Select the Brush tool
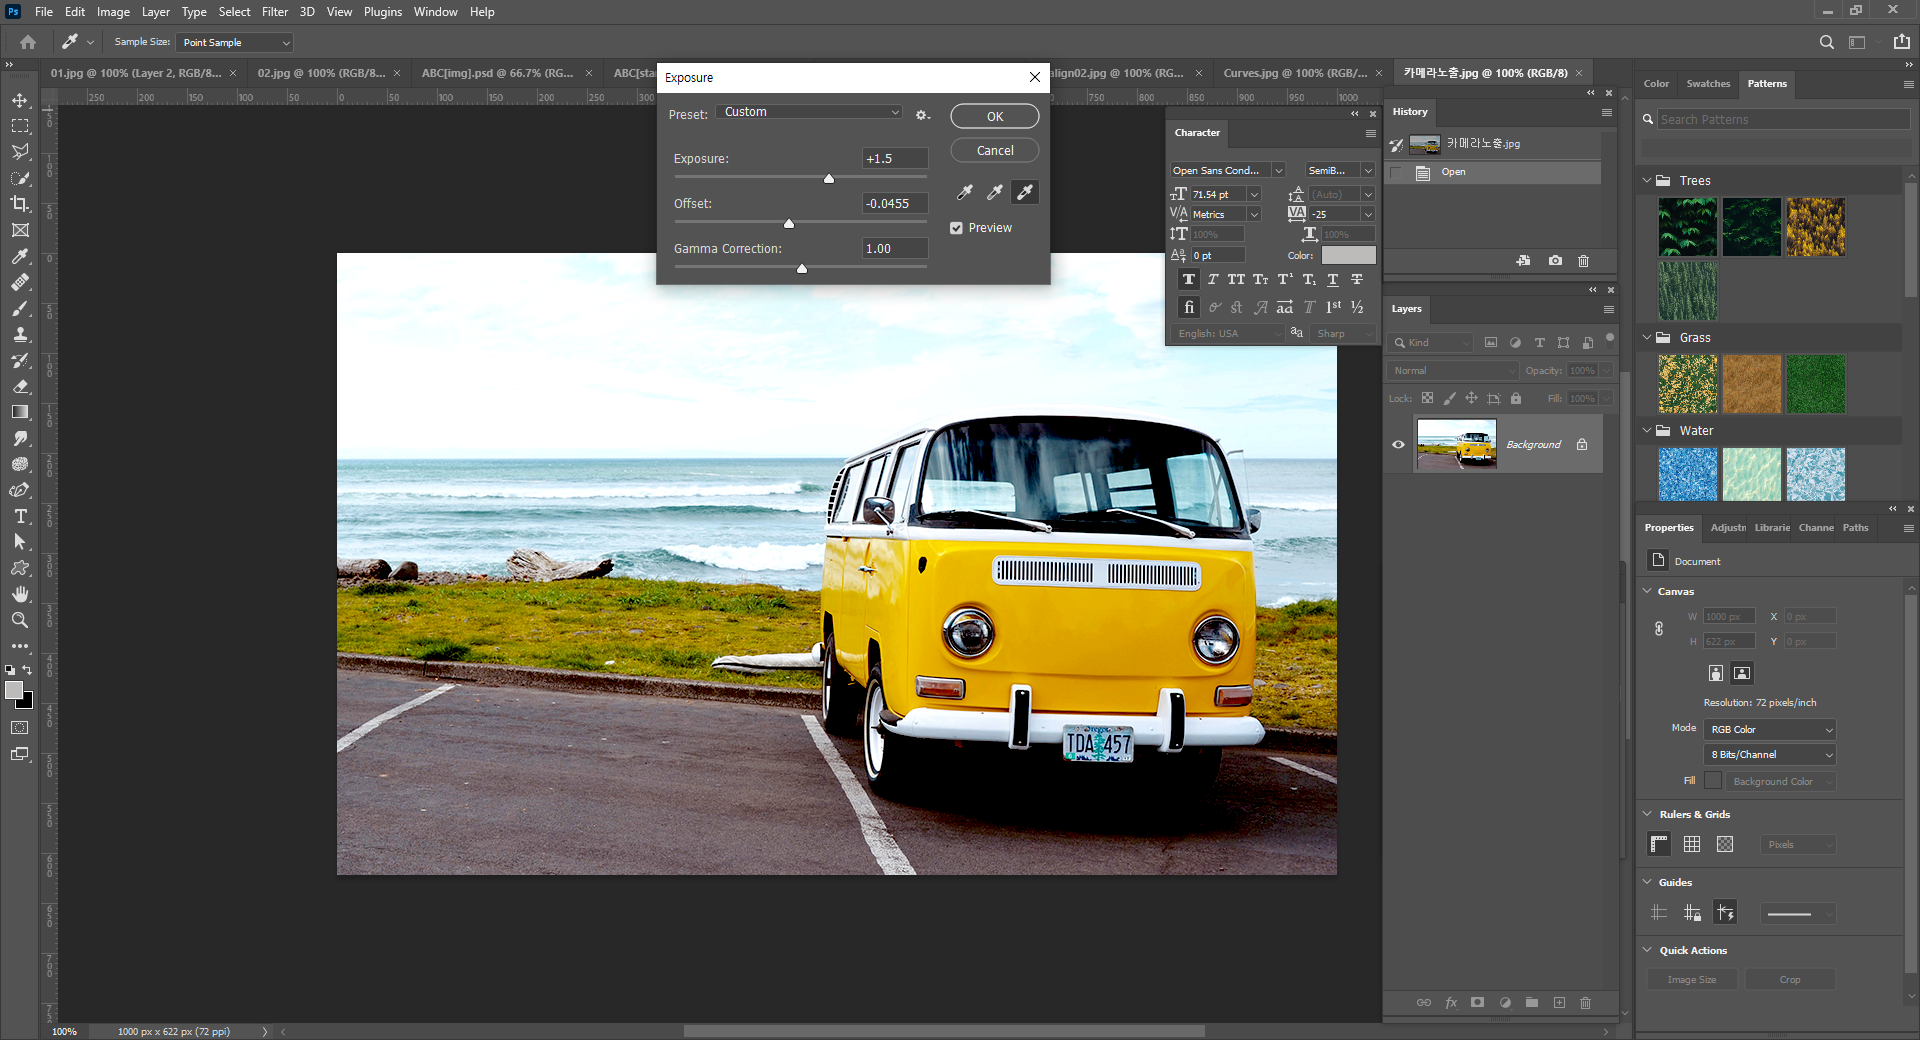 [20, 308]
